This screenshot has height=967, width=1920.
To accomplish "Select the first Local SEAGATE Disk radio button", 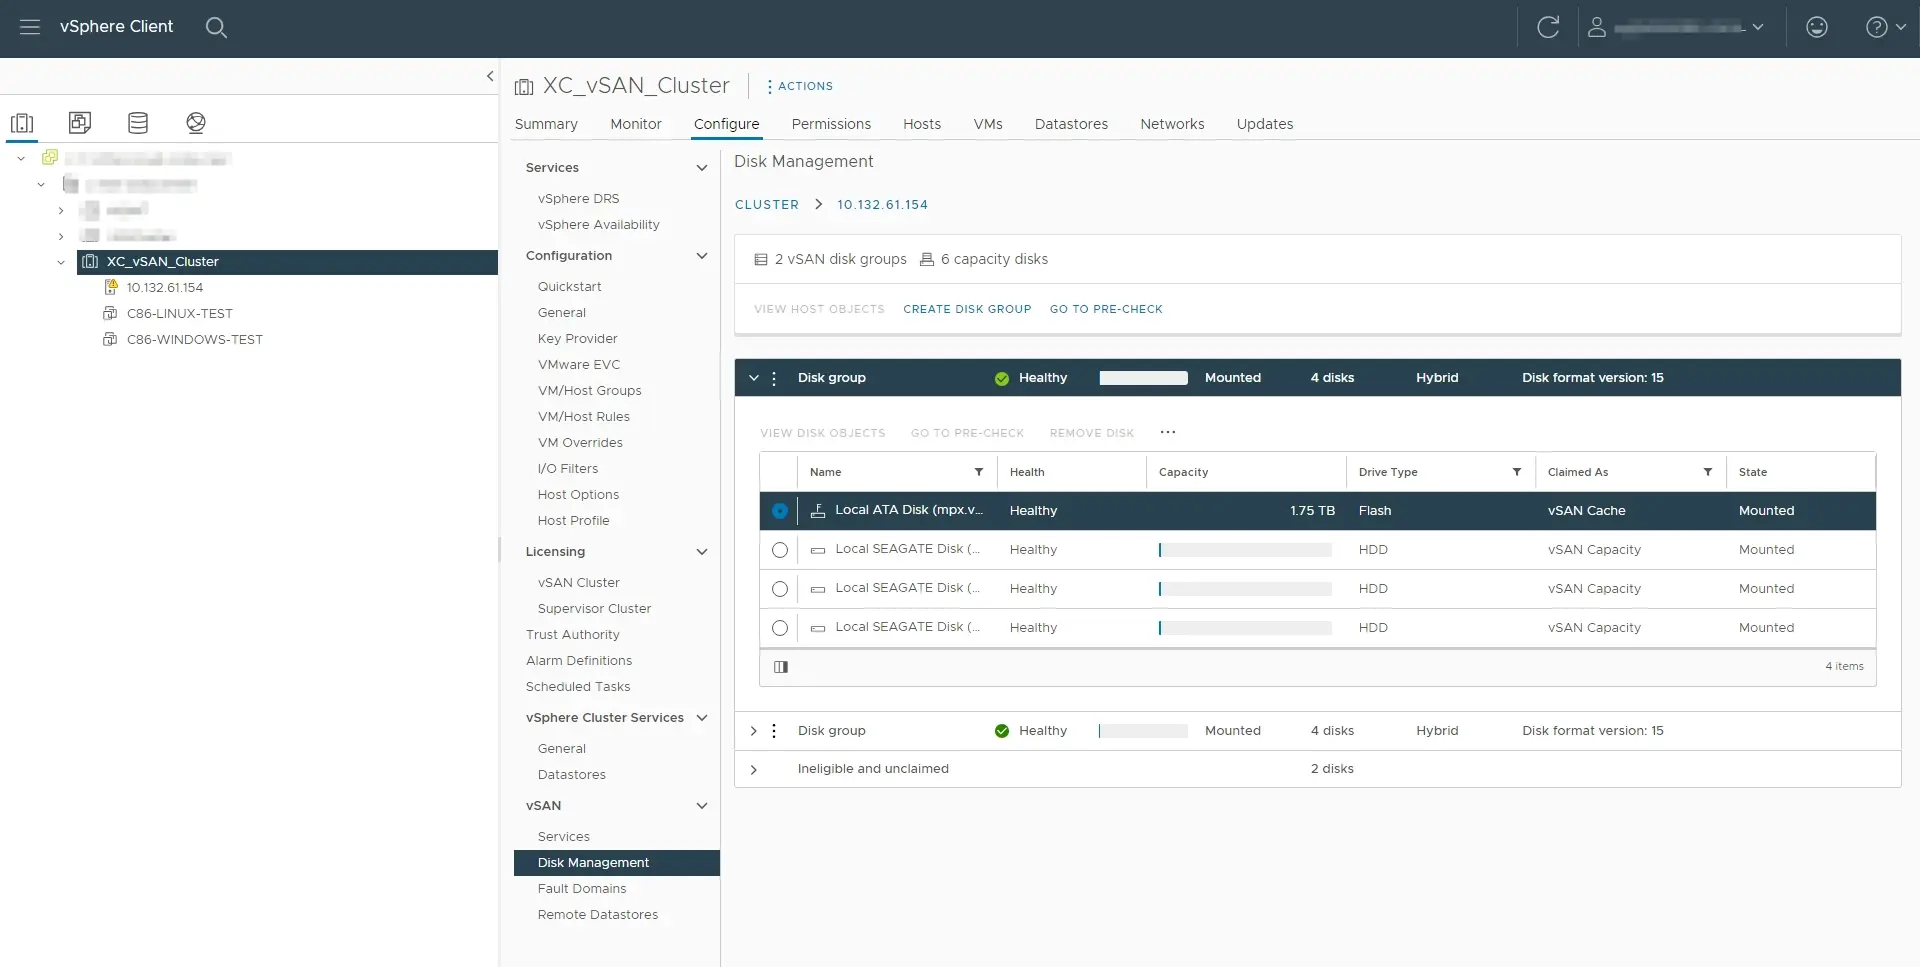I will [780, 550].
